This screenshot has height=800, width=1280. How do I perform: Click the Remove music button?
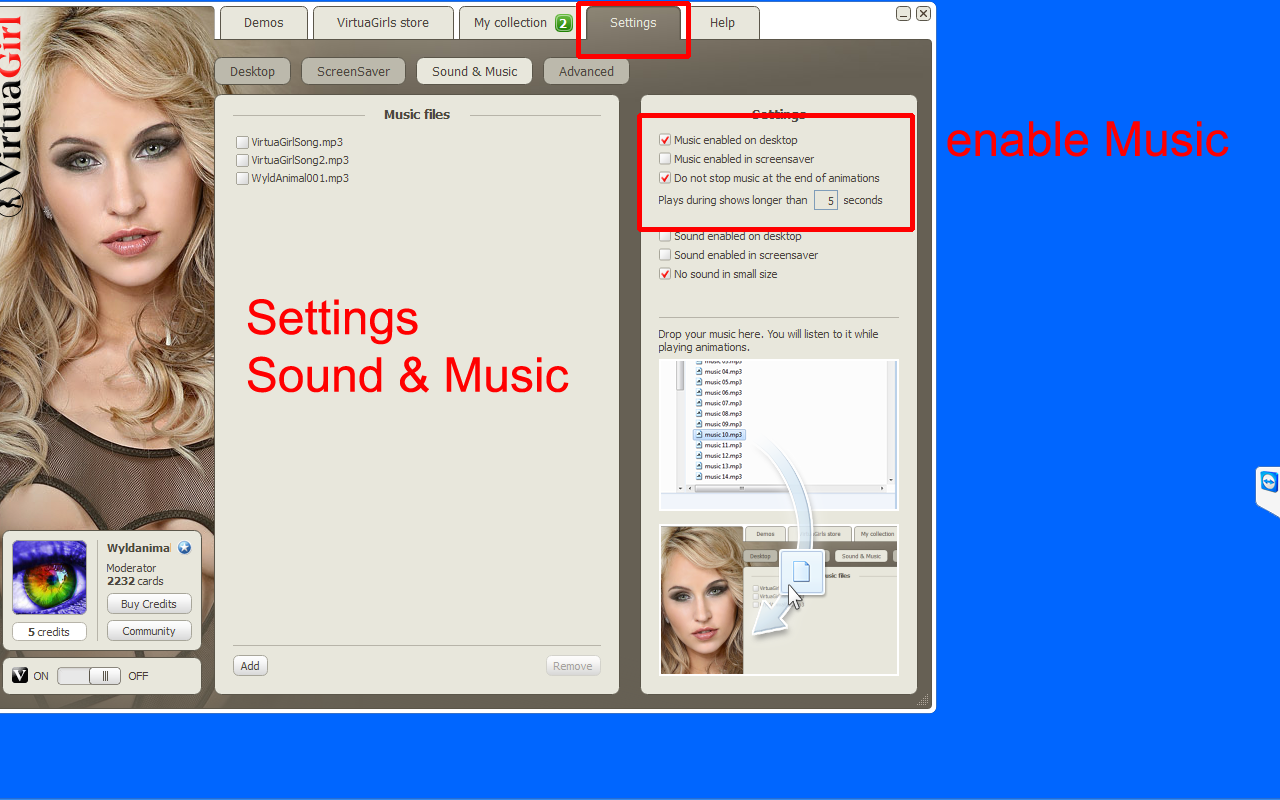[573, 666]
